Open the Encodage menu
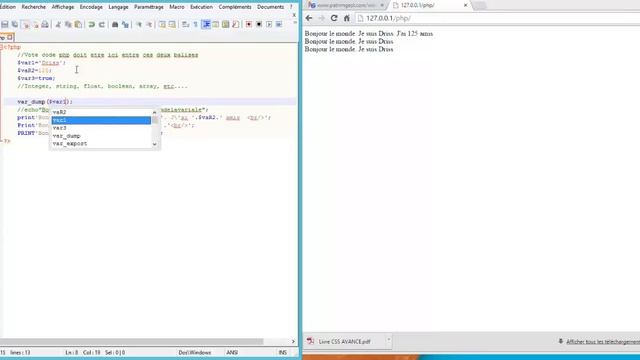This screenshot has height=360, width=640. [x=91, y=7]
